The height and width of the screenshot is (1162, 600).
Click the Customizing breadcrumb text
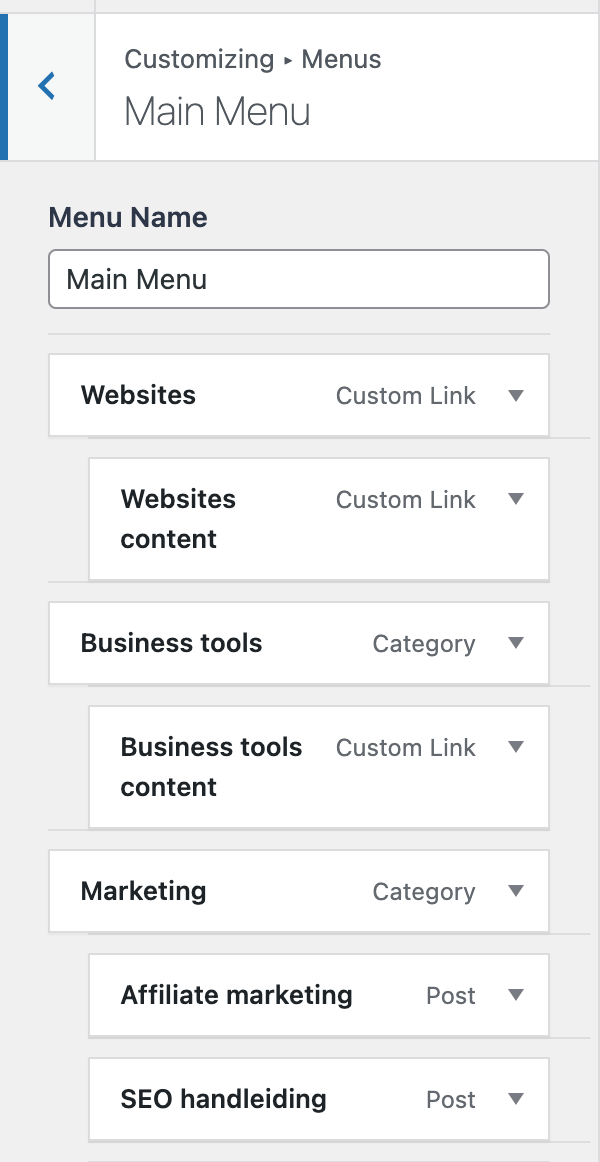tap(199, 60)
